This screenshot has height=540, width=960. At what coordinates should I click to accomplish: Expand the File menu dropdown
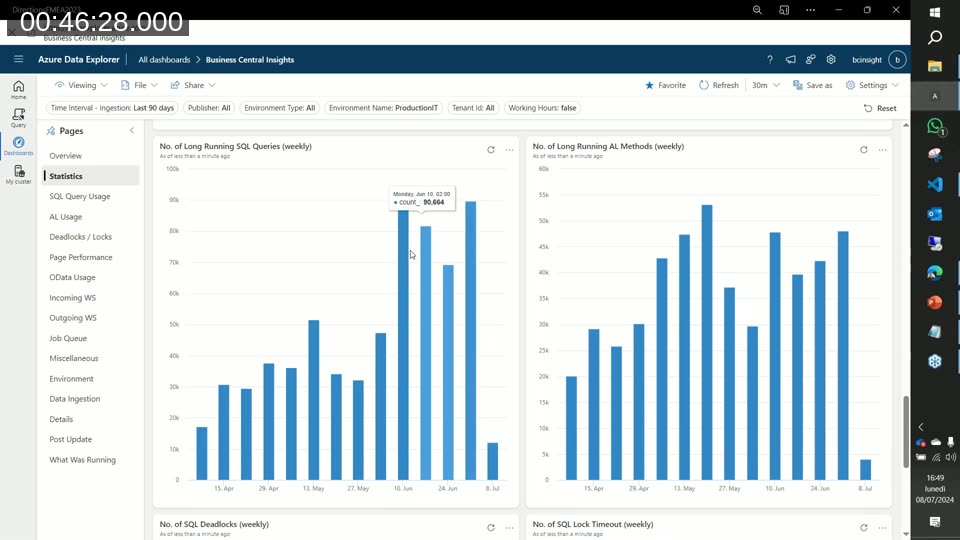(x=140, y=85)
